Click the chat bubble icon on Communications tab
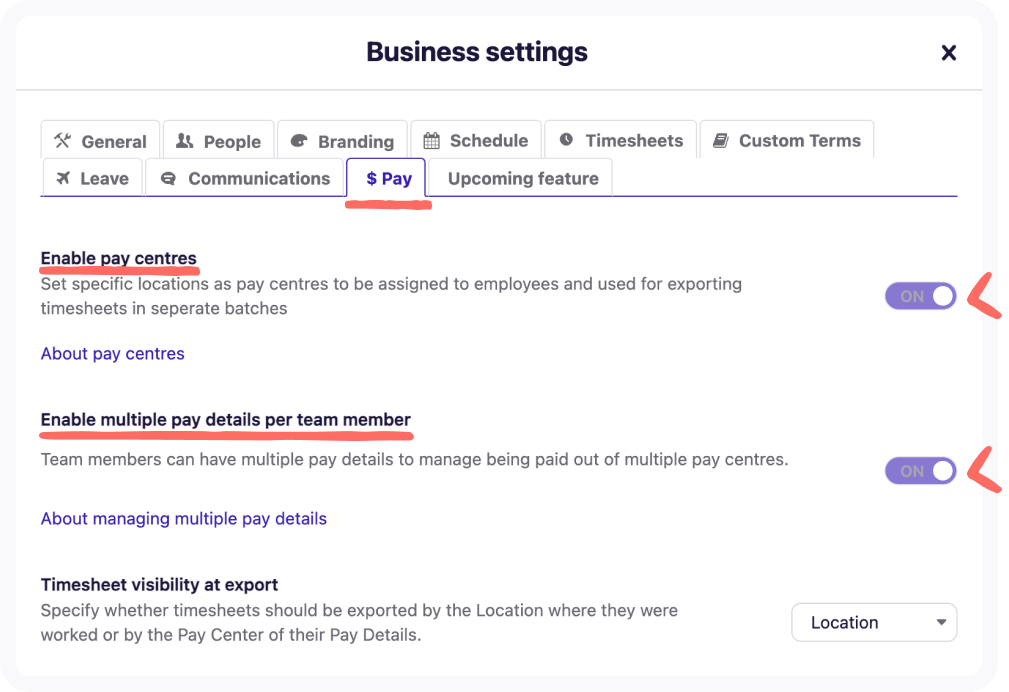The width and height of the screenshot is (1009, 692). 168,178
